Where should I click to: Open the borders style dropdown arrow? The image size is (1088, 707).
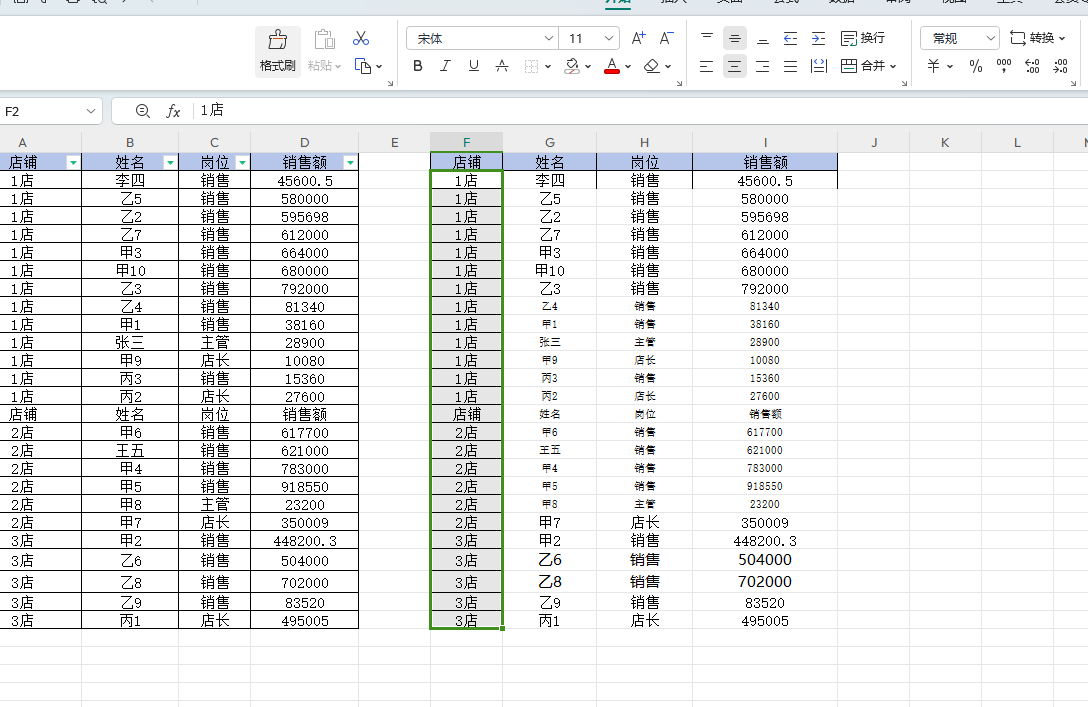point(547,67)
